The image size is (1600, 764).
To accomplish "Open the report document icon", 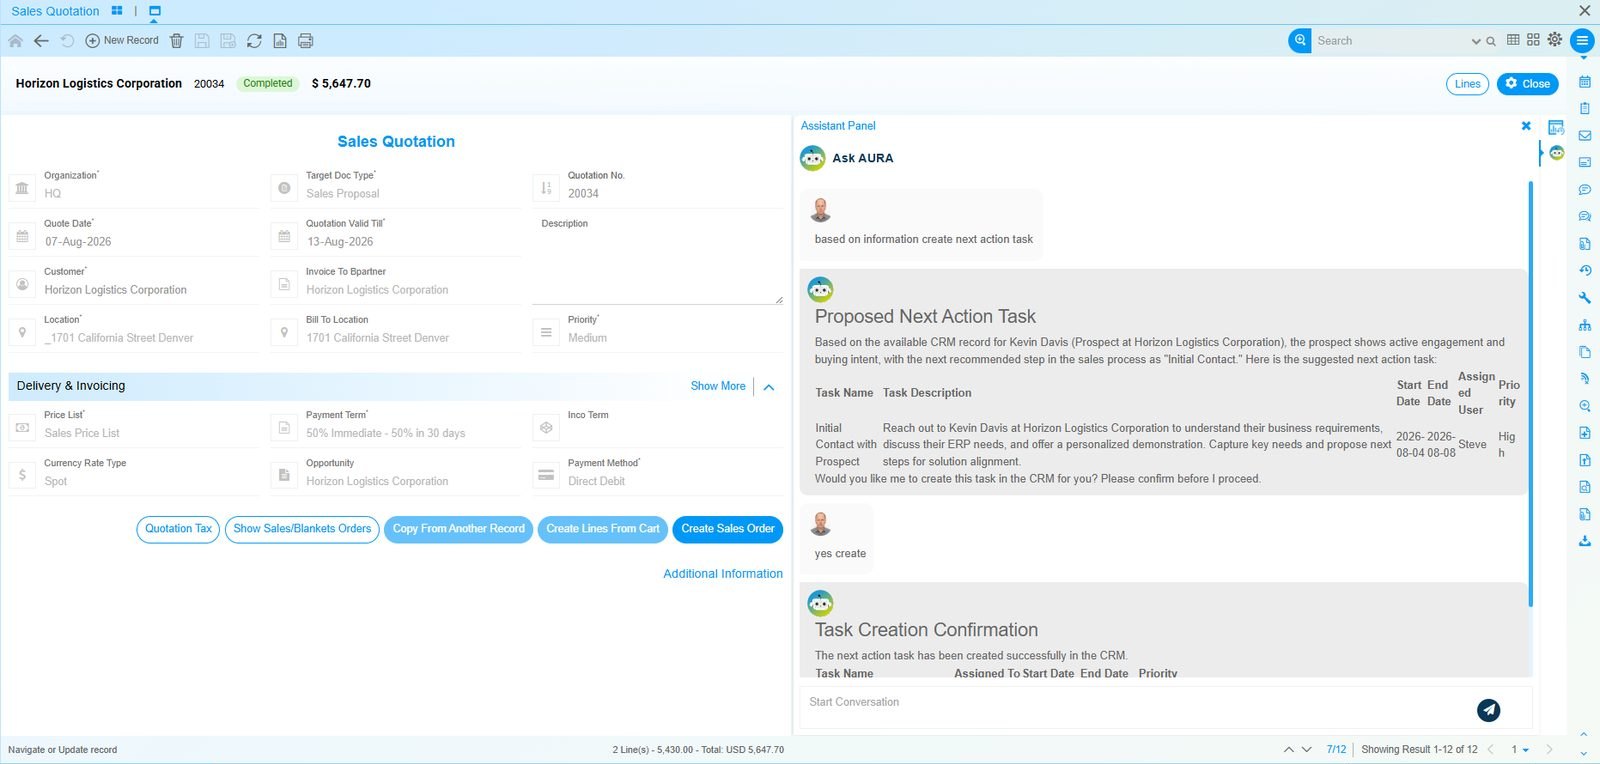I will (x=280, y=41).
